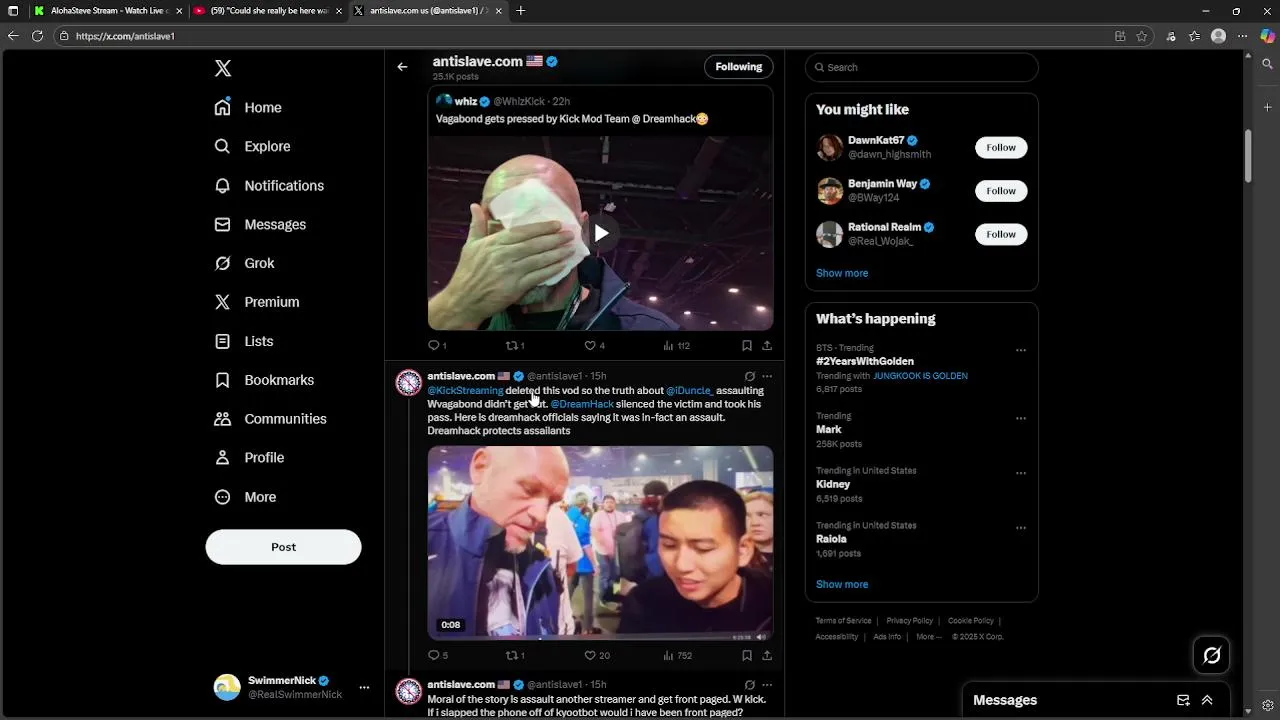The width and height of the screenshot is (1280, 720).
Task: Open Profile from the sidebar
Action: click(250, 457)
